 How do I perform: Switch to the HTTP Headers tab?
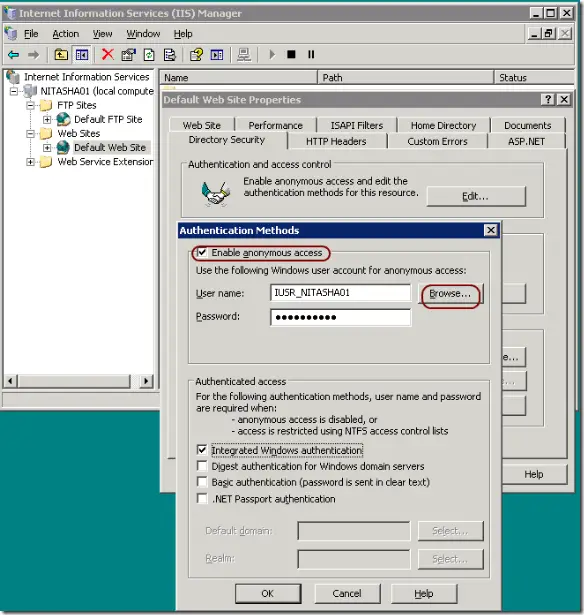pyautogui.click(x=336, y=141)
